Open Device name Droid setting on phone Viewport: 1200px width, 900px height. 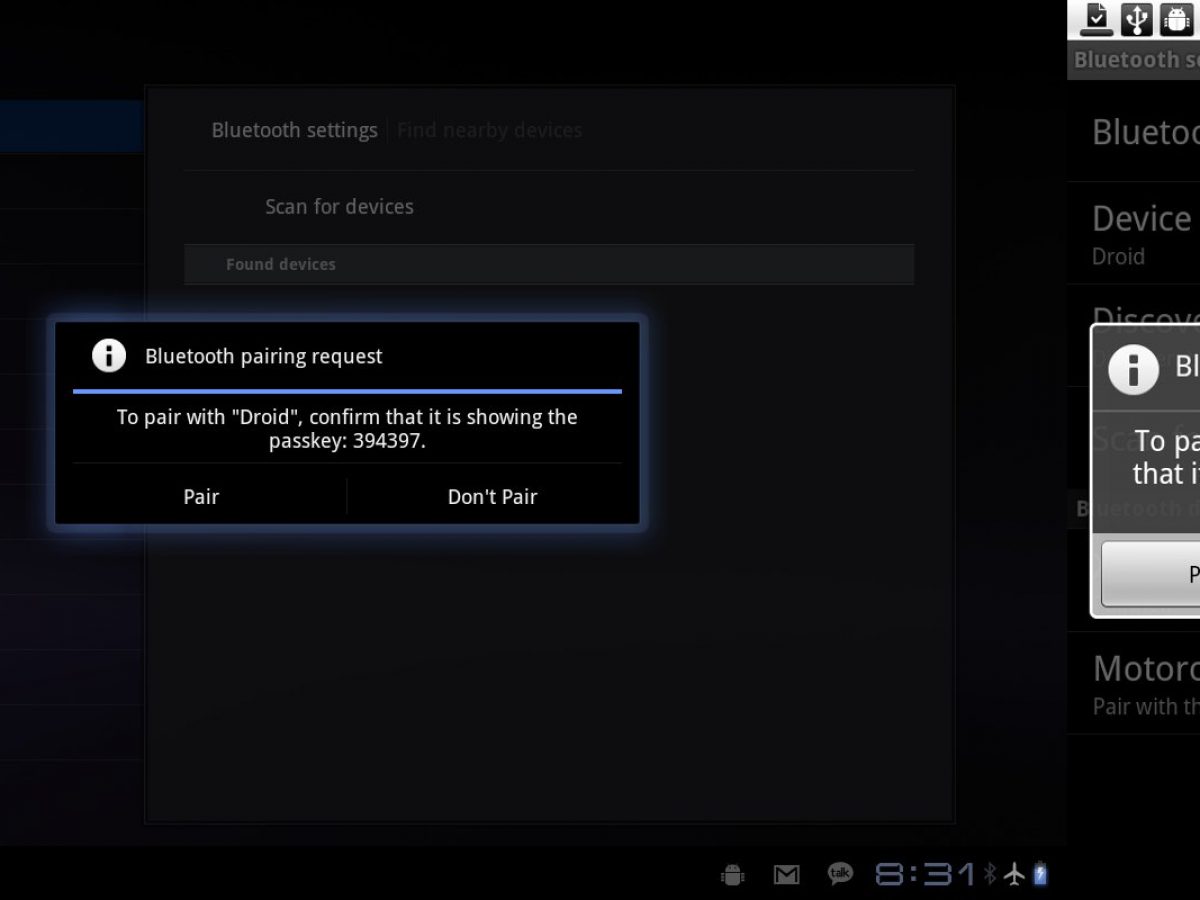tap(1140, 234)
